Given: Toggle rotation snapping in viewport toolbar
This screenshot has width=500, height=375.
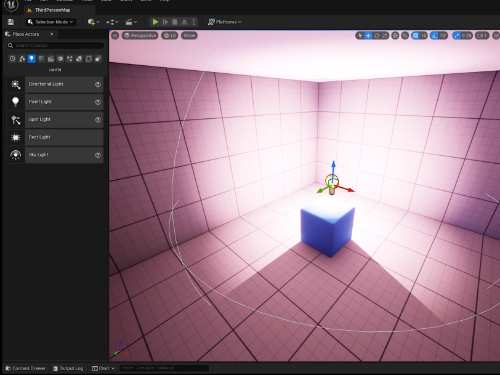Looking at the screenshot, I should 439,35.
